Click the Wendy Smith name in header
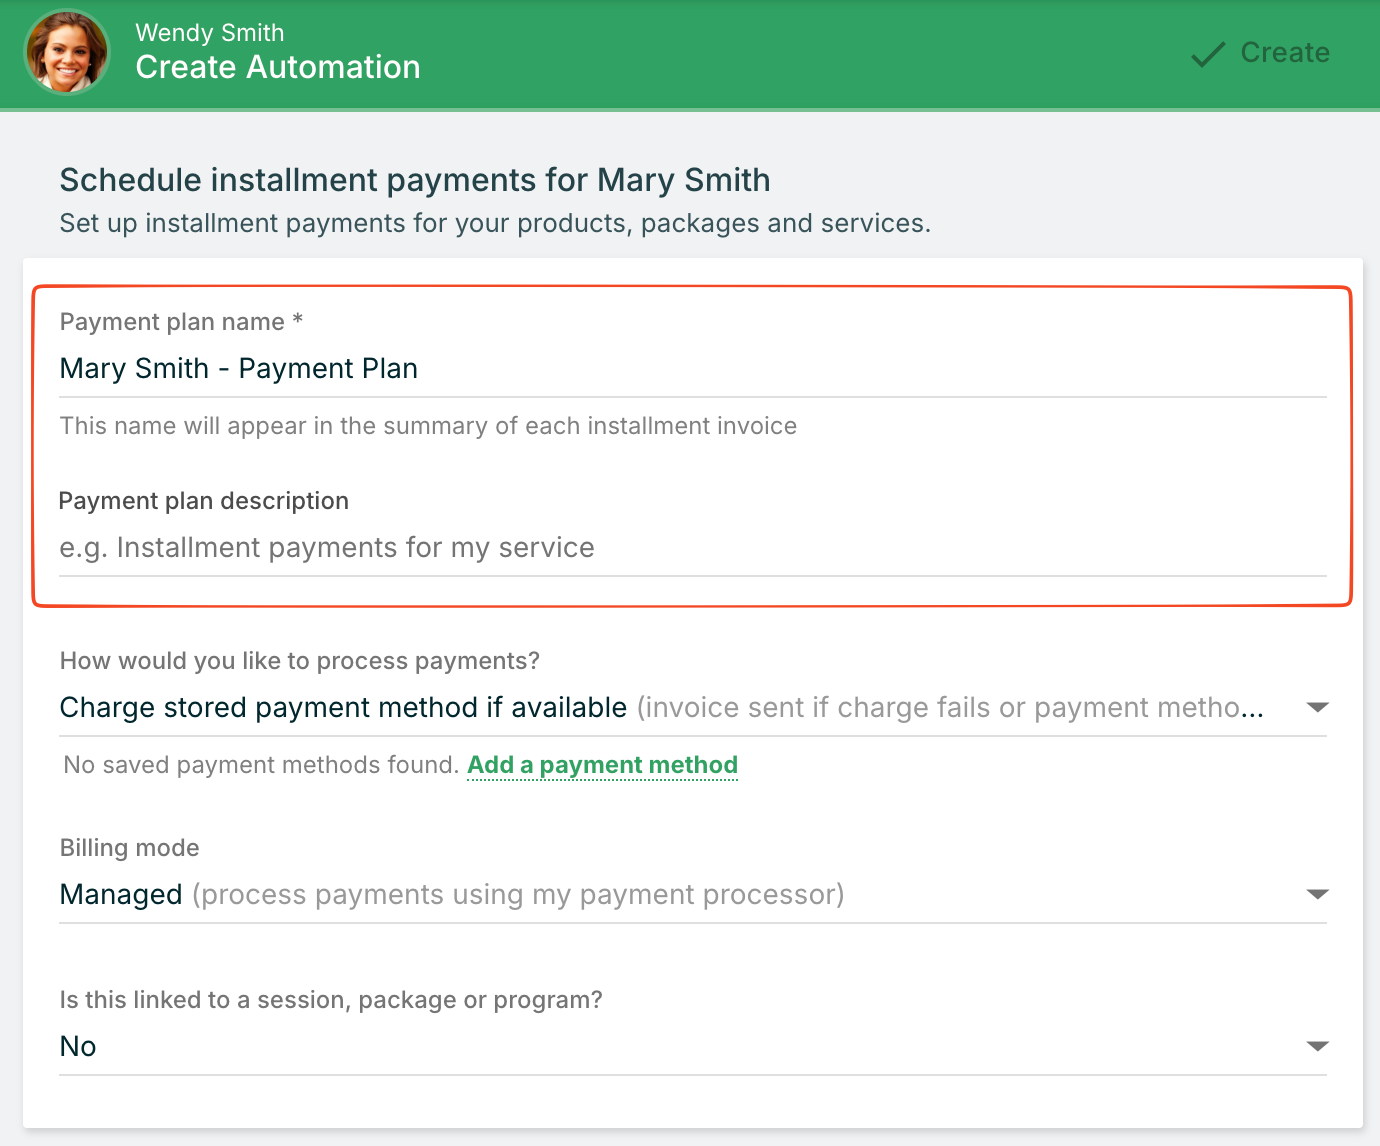The image size is (1380, 1146). click(210, 32)
